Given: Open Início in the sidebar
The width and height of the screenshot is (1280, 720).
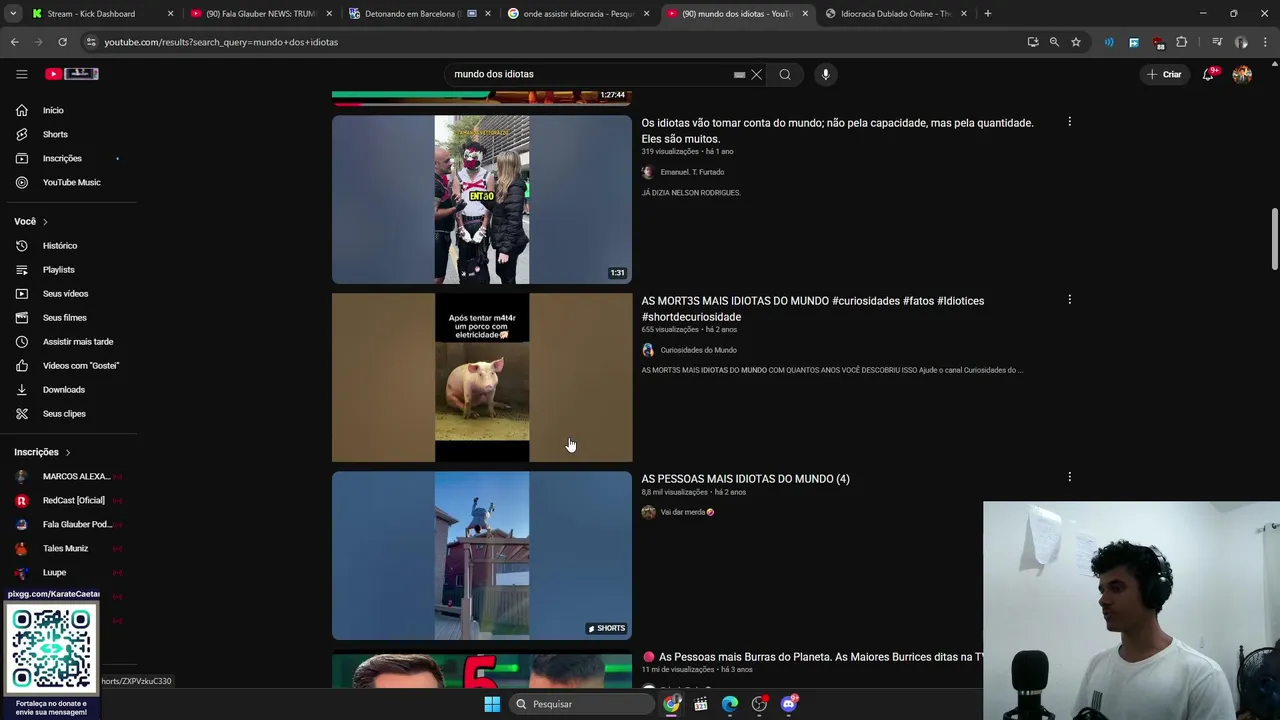Looking at the screenshot, I should click(x=53, y=110).
